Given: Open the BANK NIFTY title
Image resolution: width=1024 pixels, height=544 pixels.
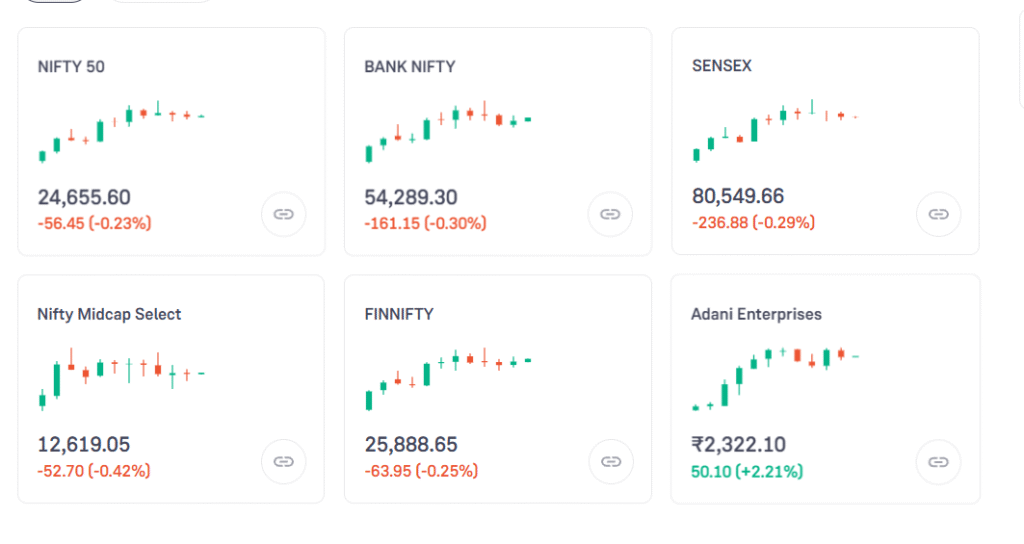Looking at the screenshot, I should tap(409, 67).
